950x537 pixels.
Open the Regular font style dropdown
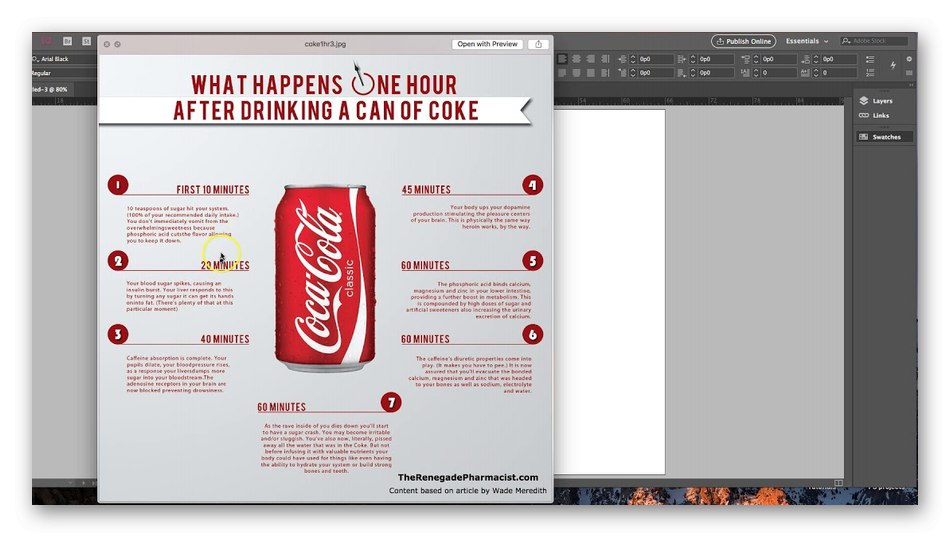(64, 73)
